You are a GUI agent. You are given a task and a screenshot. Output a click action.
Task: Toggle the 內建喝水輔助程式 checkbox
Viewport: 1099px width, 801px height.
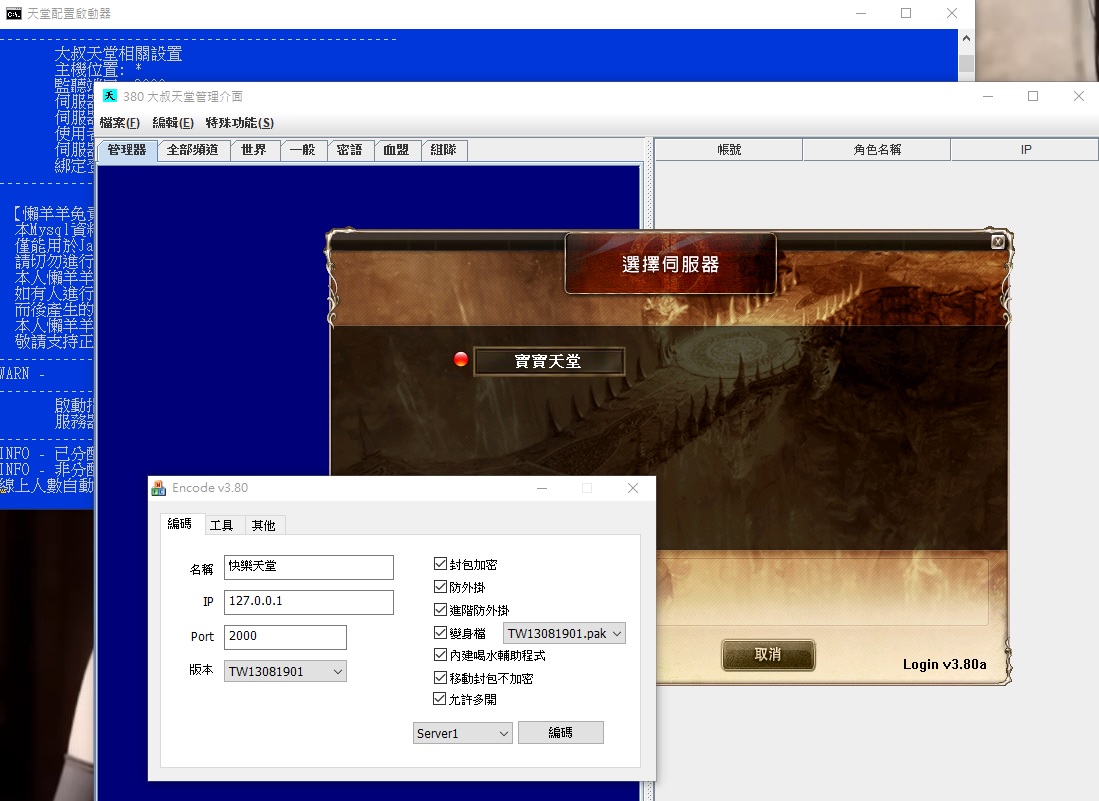tap(440, 655)
